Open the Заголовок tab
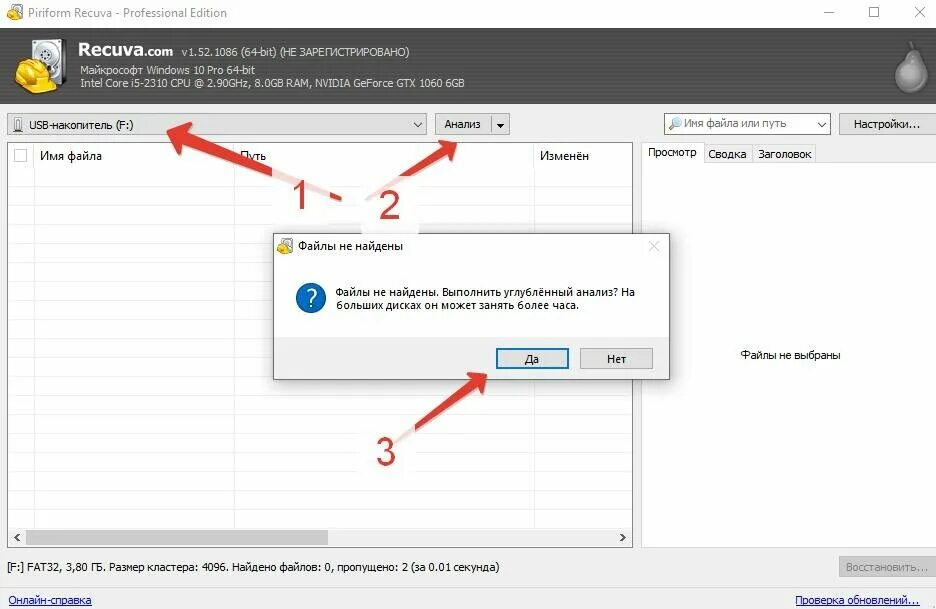The height and width of the screenshot is (609, 936). [784, 154]
